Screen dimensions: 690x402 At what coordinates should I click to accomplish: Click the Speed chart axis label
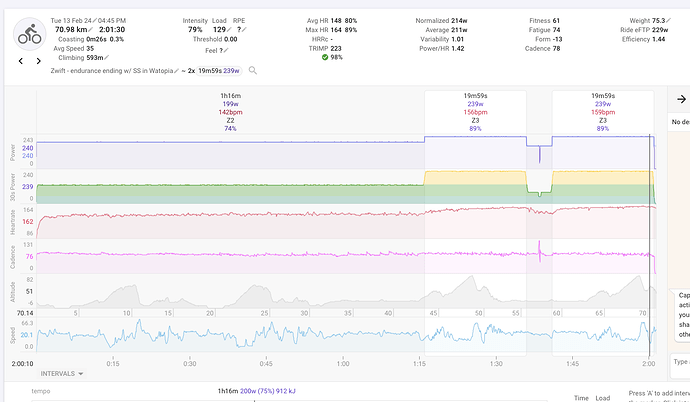[12, 335]
